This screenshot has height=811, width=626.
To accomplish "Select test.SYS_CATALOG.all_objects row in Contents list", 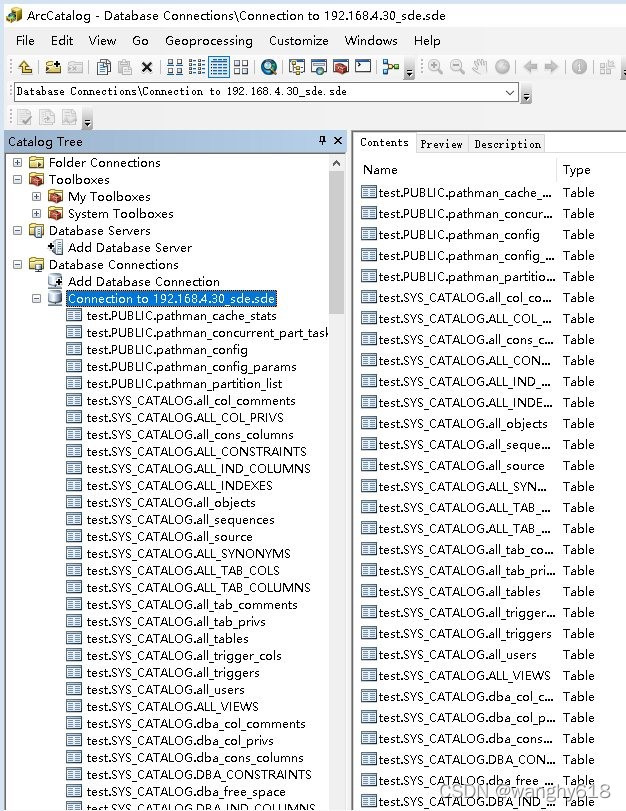I will (463, 424).
